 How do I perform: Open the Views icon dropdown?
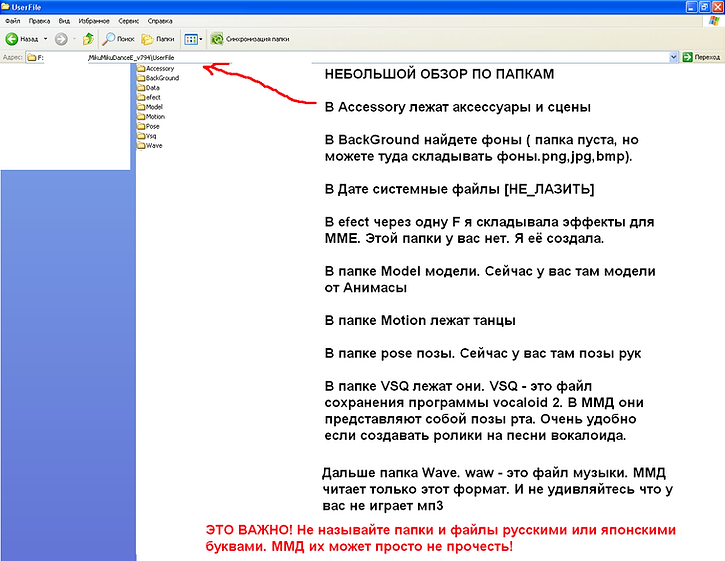193,39
